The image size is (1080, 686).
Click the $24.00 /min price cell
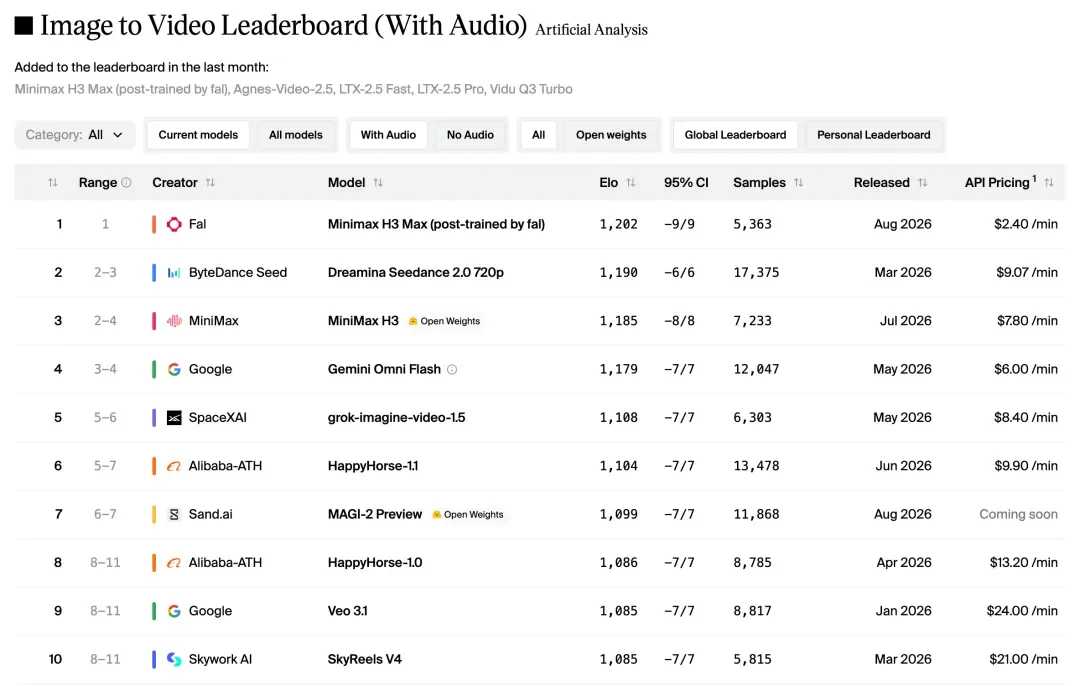tap(1021, 611)
